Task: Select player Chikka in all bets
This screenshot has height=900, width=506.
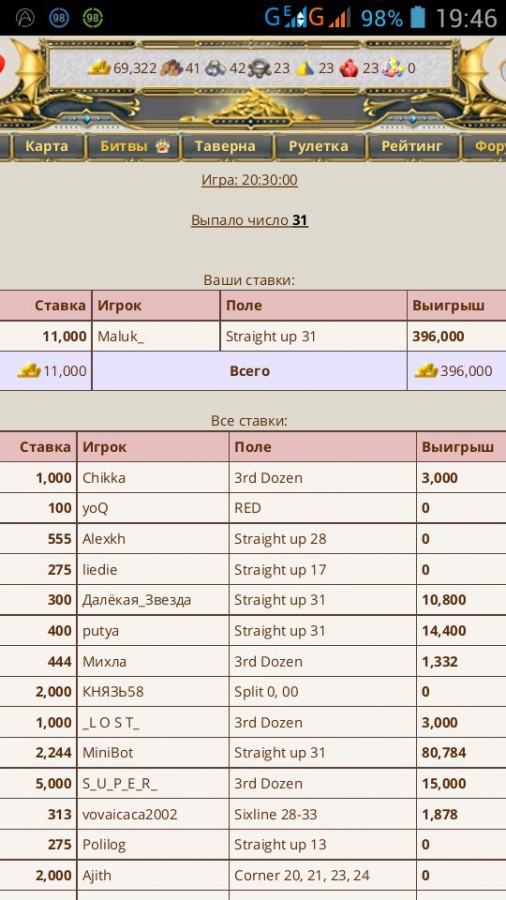Action: pos(104,478)
